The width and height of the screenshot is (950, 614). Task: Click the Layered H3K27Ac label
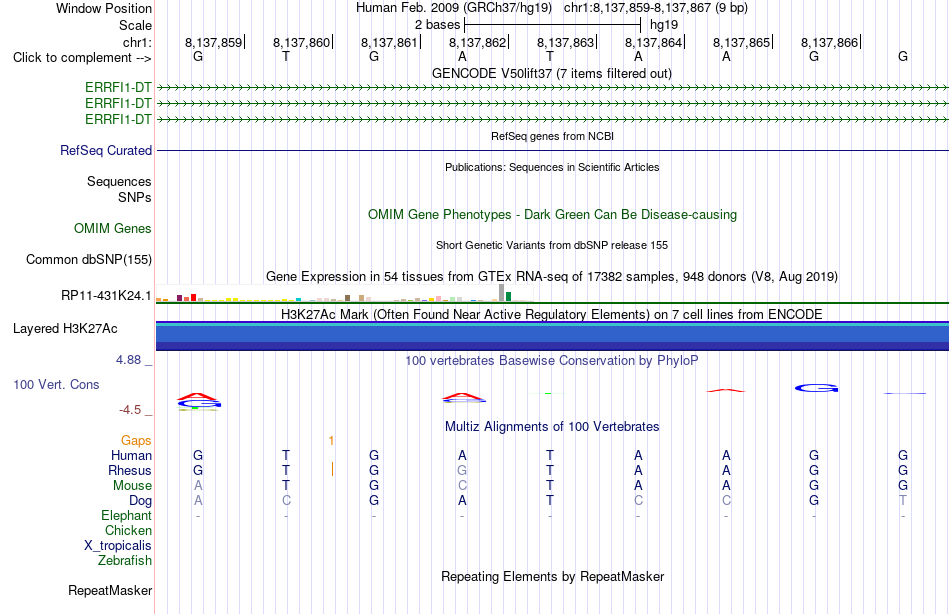point(65,329)
